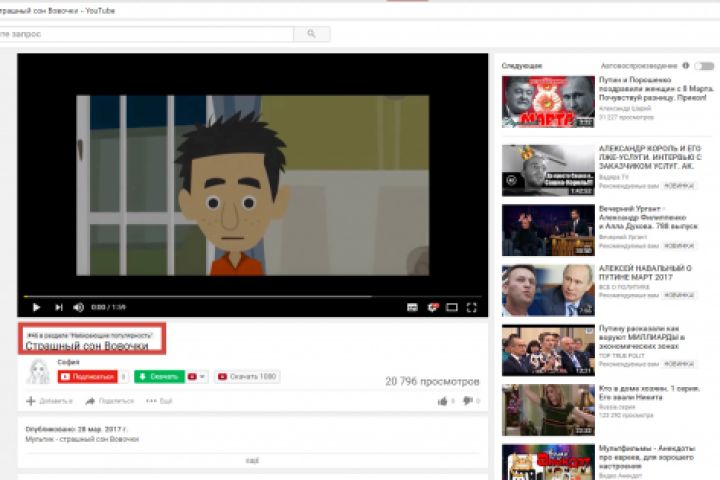Focus the YouTube search input field
This screenshot has height=480, width=720.
pyautogui.click(x=146, y=34)
